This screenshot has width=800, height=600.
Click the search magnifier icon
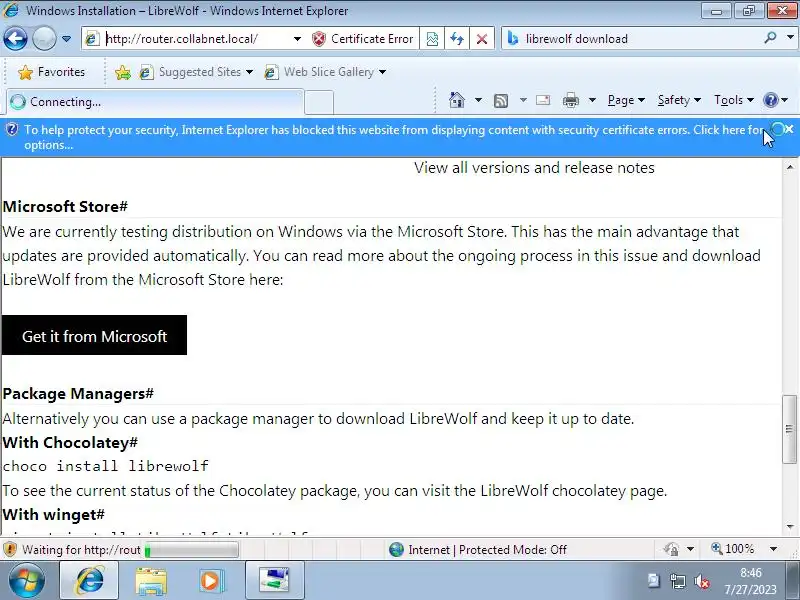pos(770,38)
